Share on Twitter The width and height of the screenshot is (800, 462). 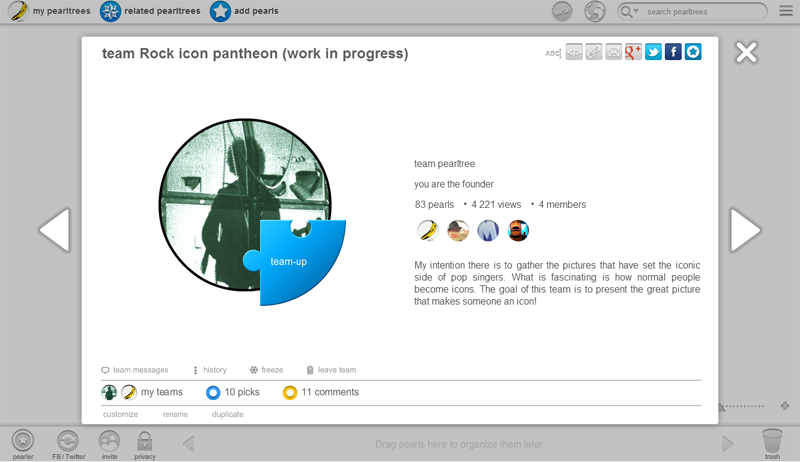[653, 52]
